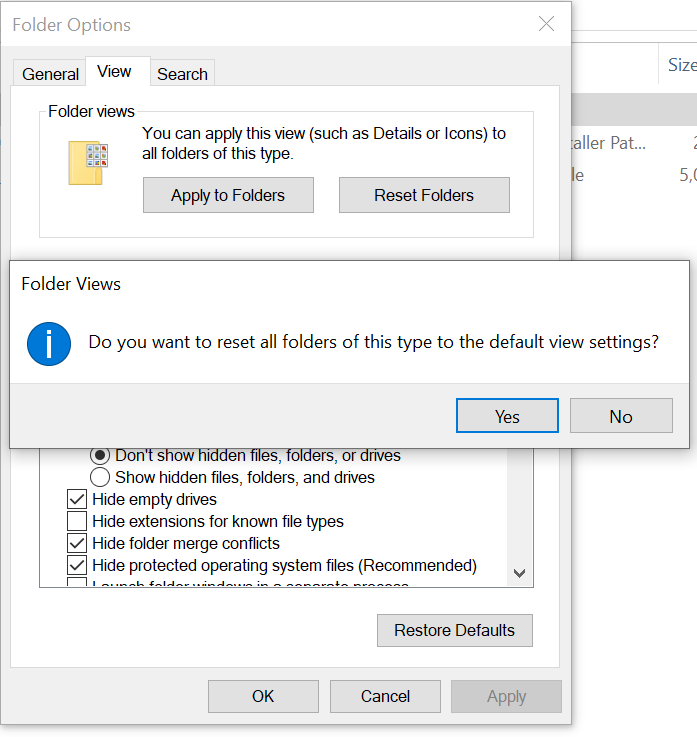Enable Hide extensions for known file types
This screenshot has height=737, width=697.
tap(77, 521)
